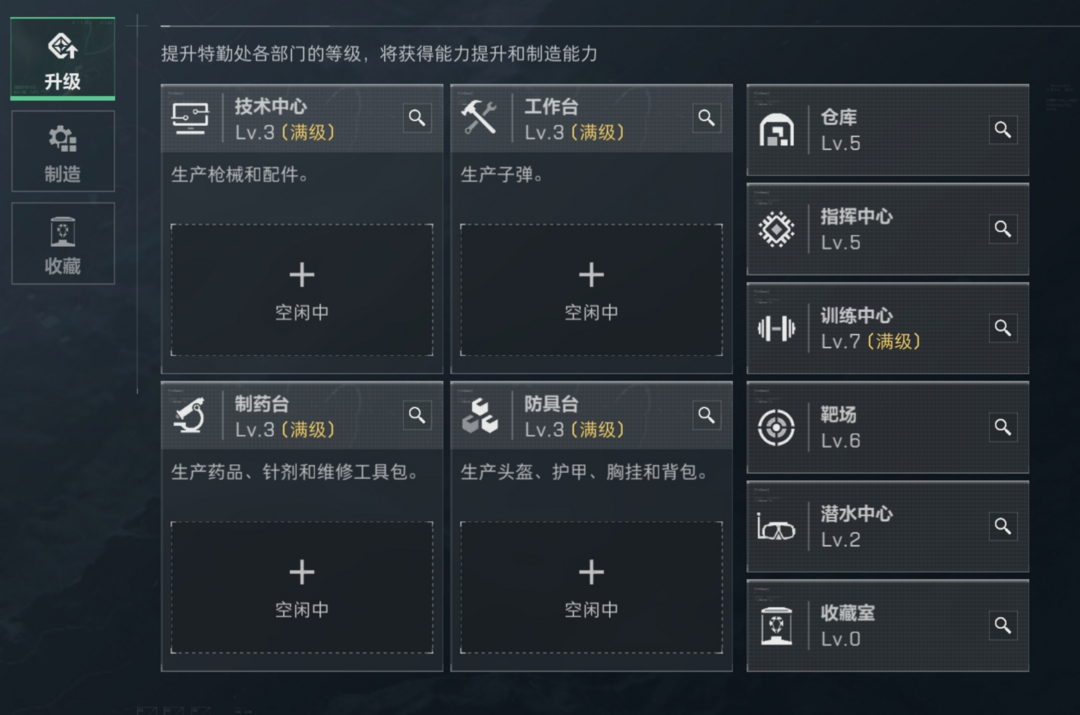Open 防具台 details with magnifier icon
The height and width of the screenshot is (715, 1080).
tap(706, 415)
